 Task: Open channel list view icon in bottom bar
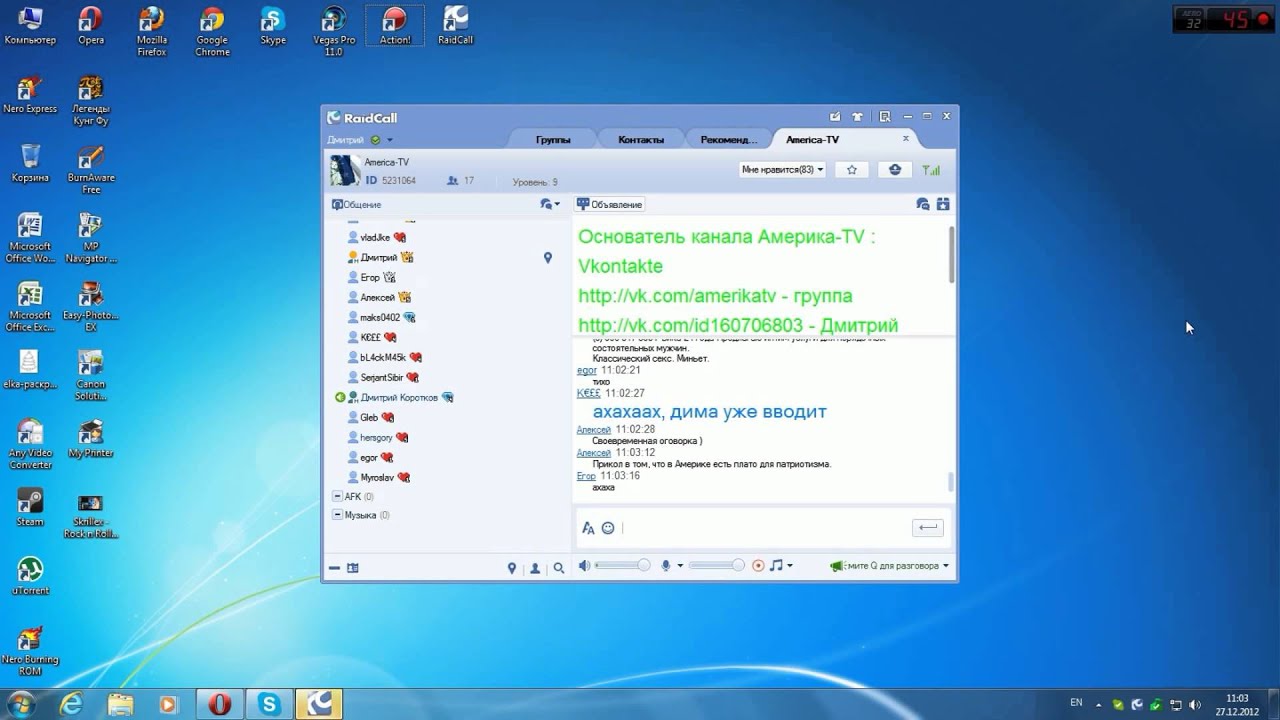[x=352, y=568]
